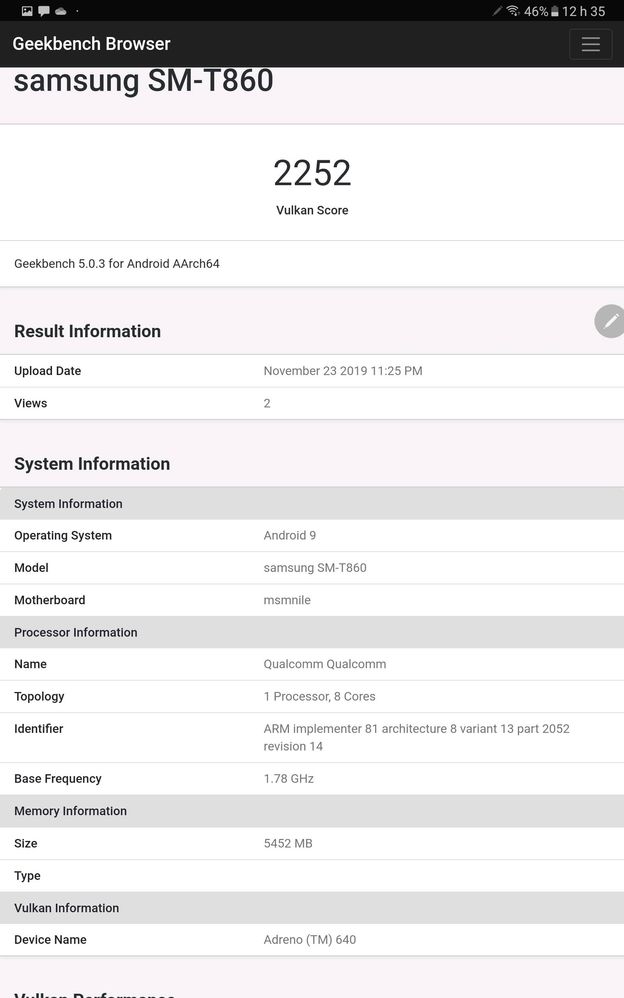Click the memory Type label

pyautogui.click(x=27, y=876)
